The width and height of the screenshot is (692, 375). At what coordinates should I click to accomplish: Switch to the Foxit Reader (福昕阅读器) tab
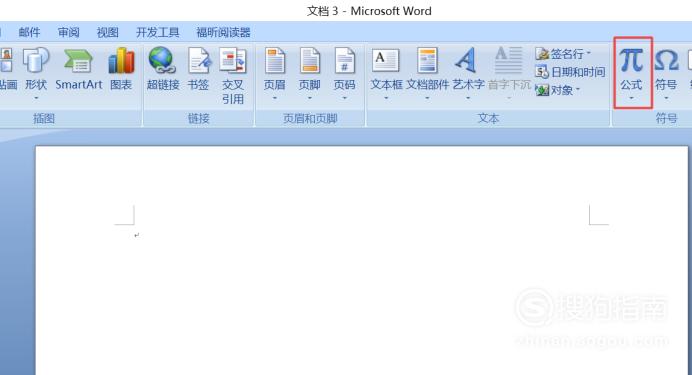pos(223,32)
